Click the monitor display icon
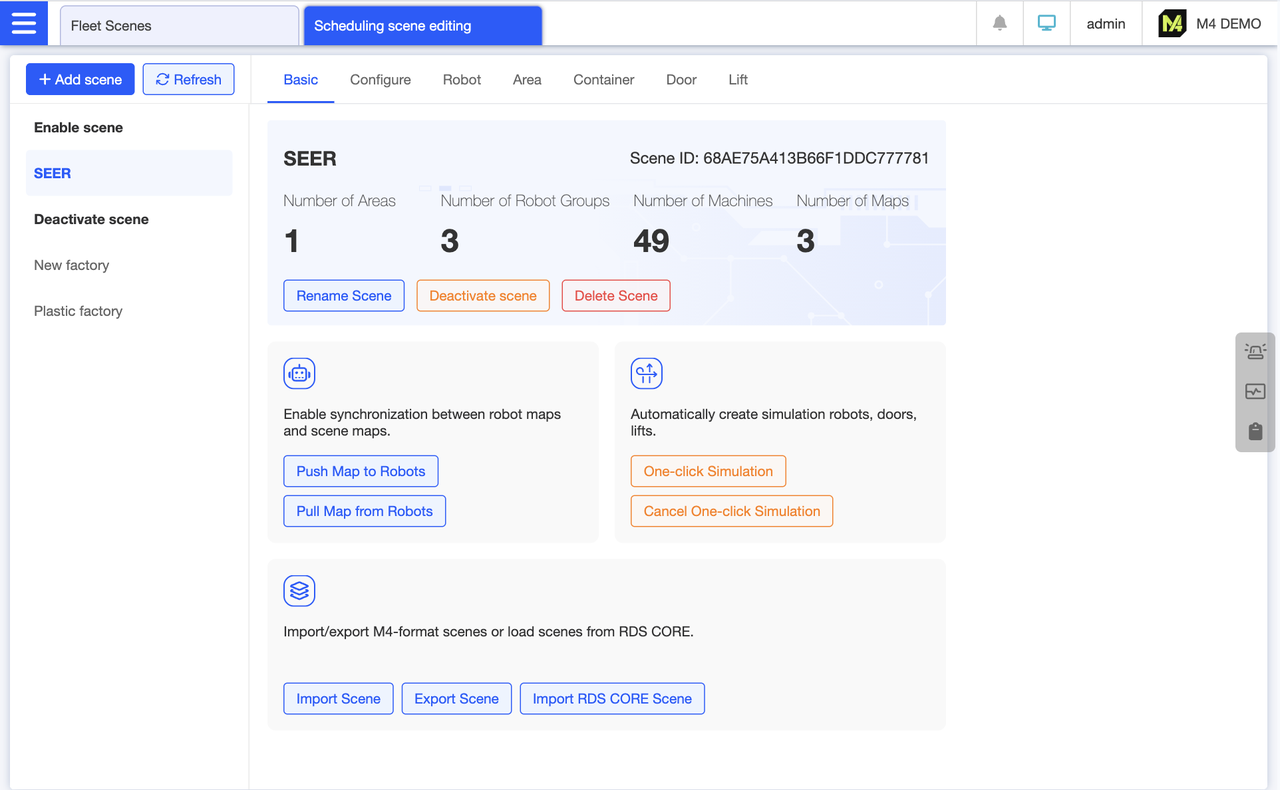 tap(1046, 23)
